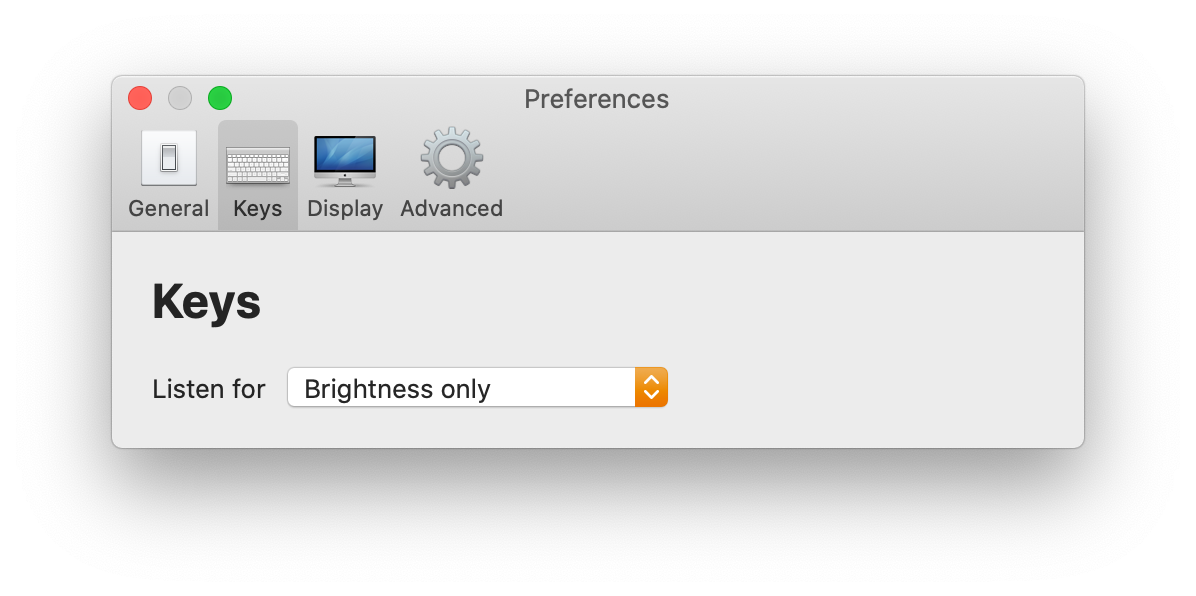Click the orange dropdown arrows button
Image resolution: width=1196 pixels, height=596 pixels.
tap(651, 388)
